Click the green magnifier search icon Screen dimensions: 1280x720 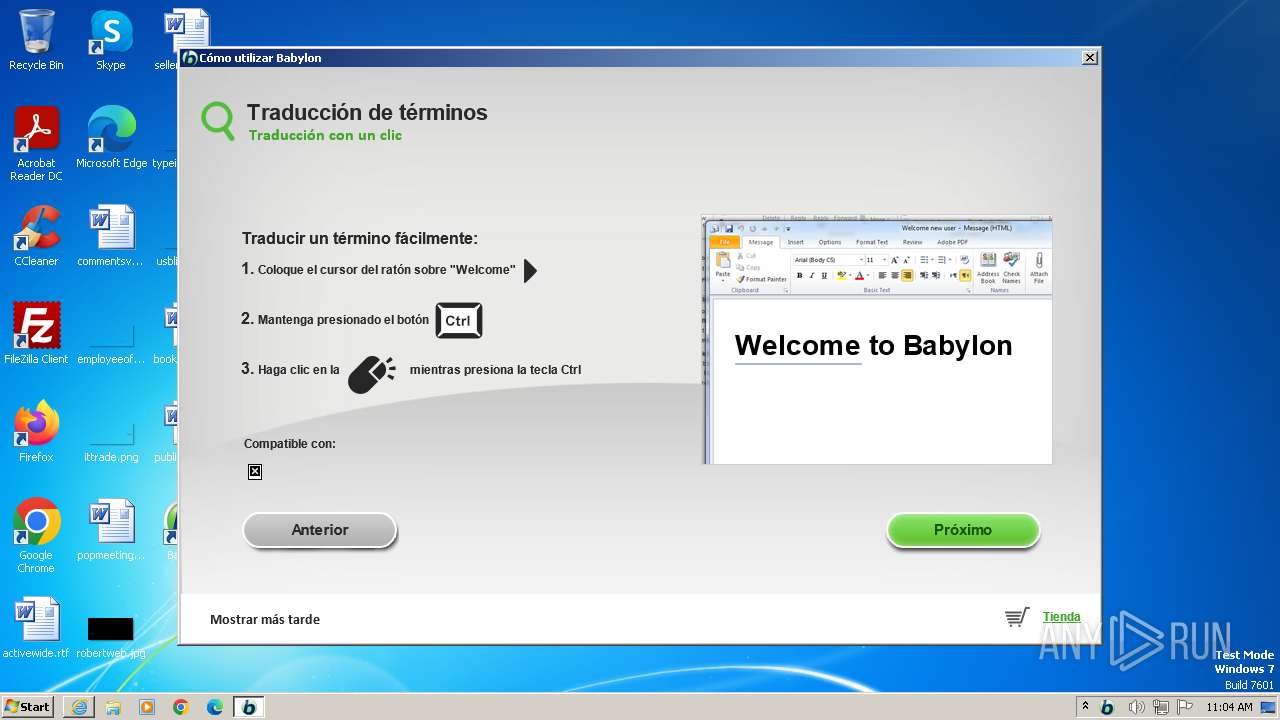point(218,120)
